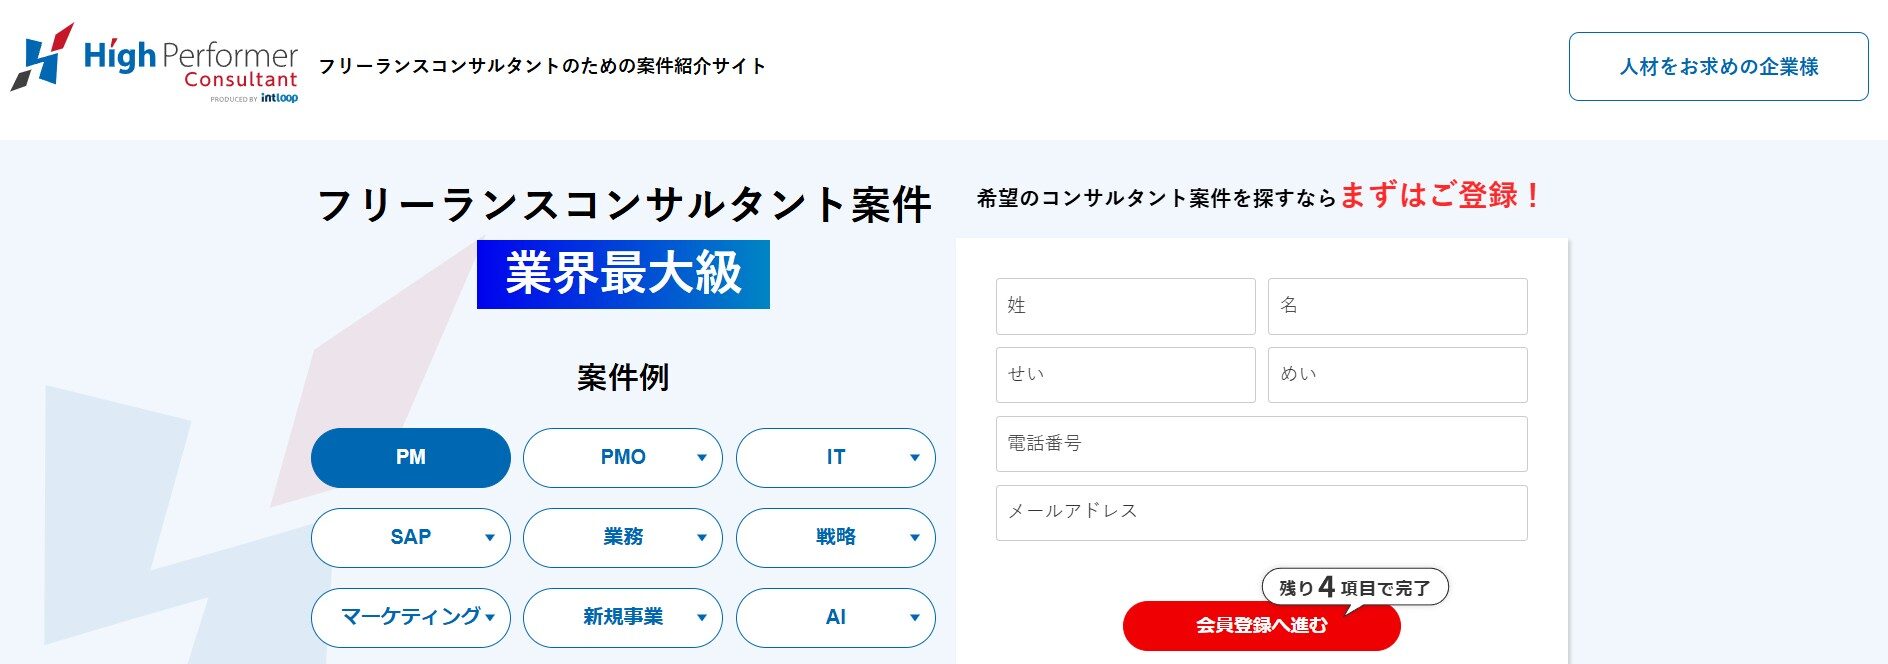Click the 人材をお求めの企業様 link
This screenshot has height=664, width=1888.
(1719, 66)
